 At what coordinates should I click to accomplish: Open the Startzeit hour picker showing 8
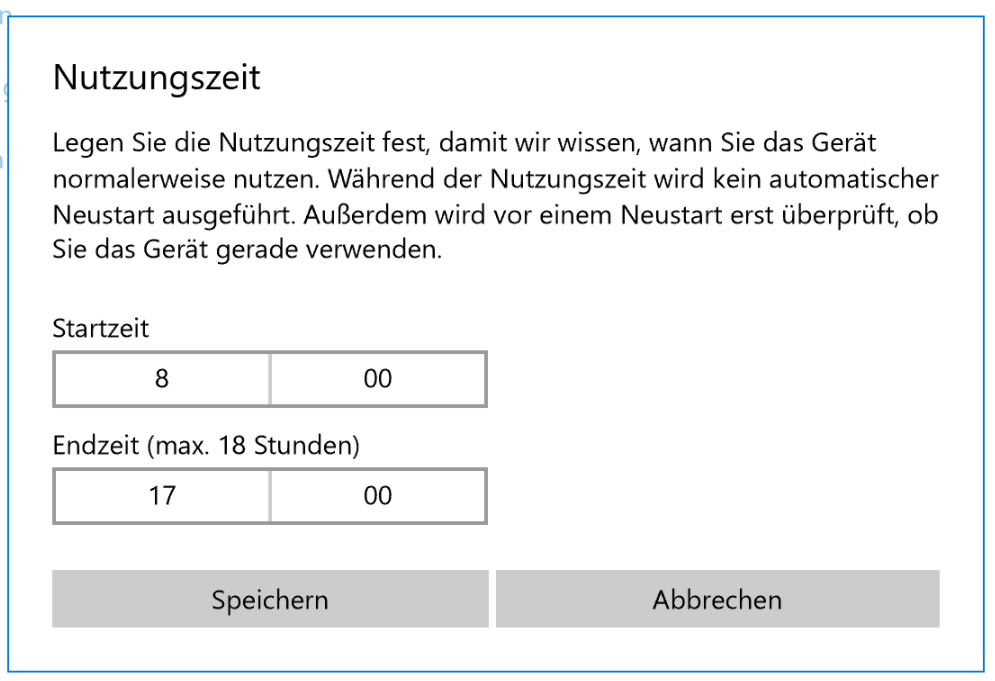coord(161,379)
